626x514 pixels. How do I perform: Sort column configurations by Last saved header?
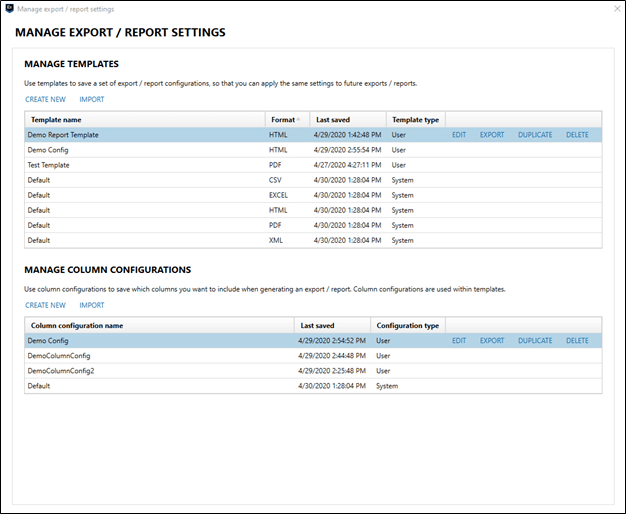click(332, 325)
